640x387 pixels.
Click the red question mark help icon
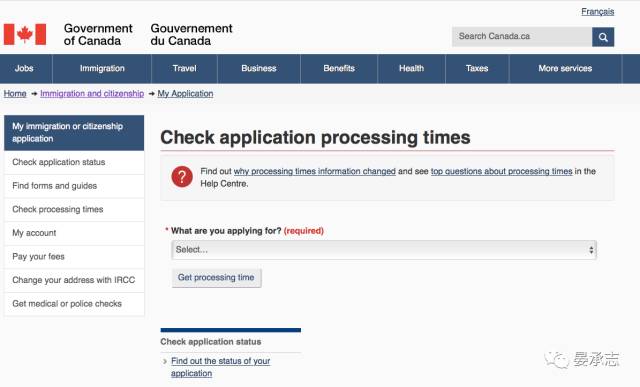182,177
